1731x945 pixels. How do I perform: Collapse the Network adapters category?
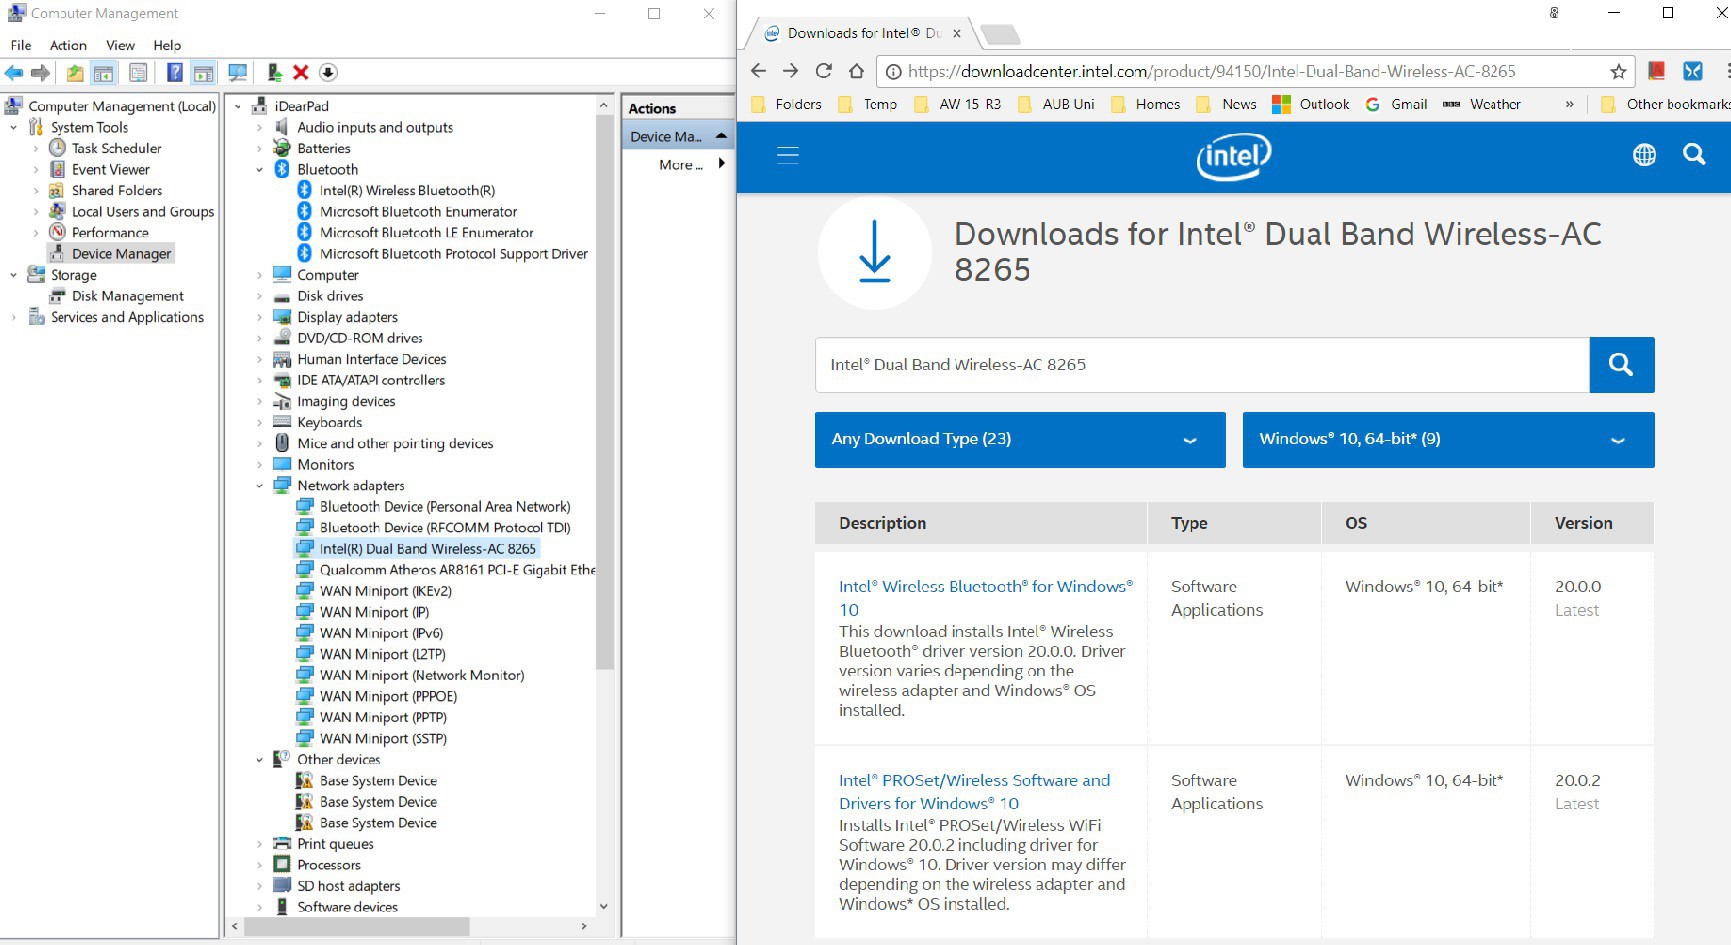pyautogui.click(x=260, y=486)
